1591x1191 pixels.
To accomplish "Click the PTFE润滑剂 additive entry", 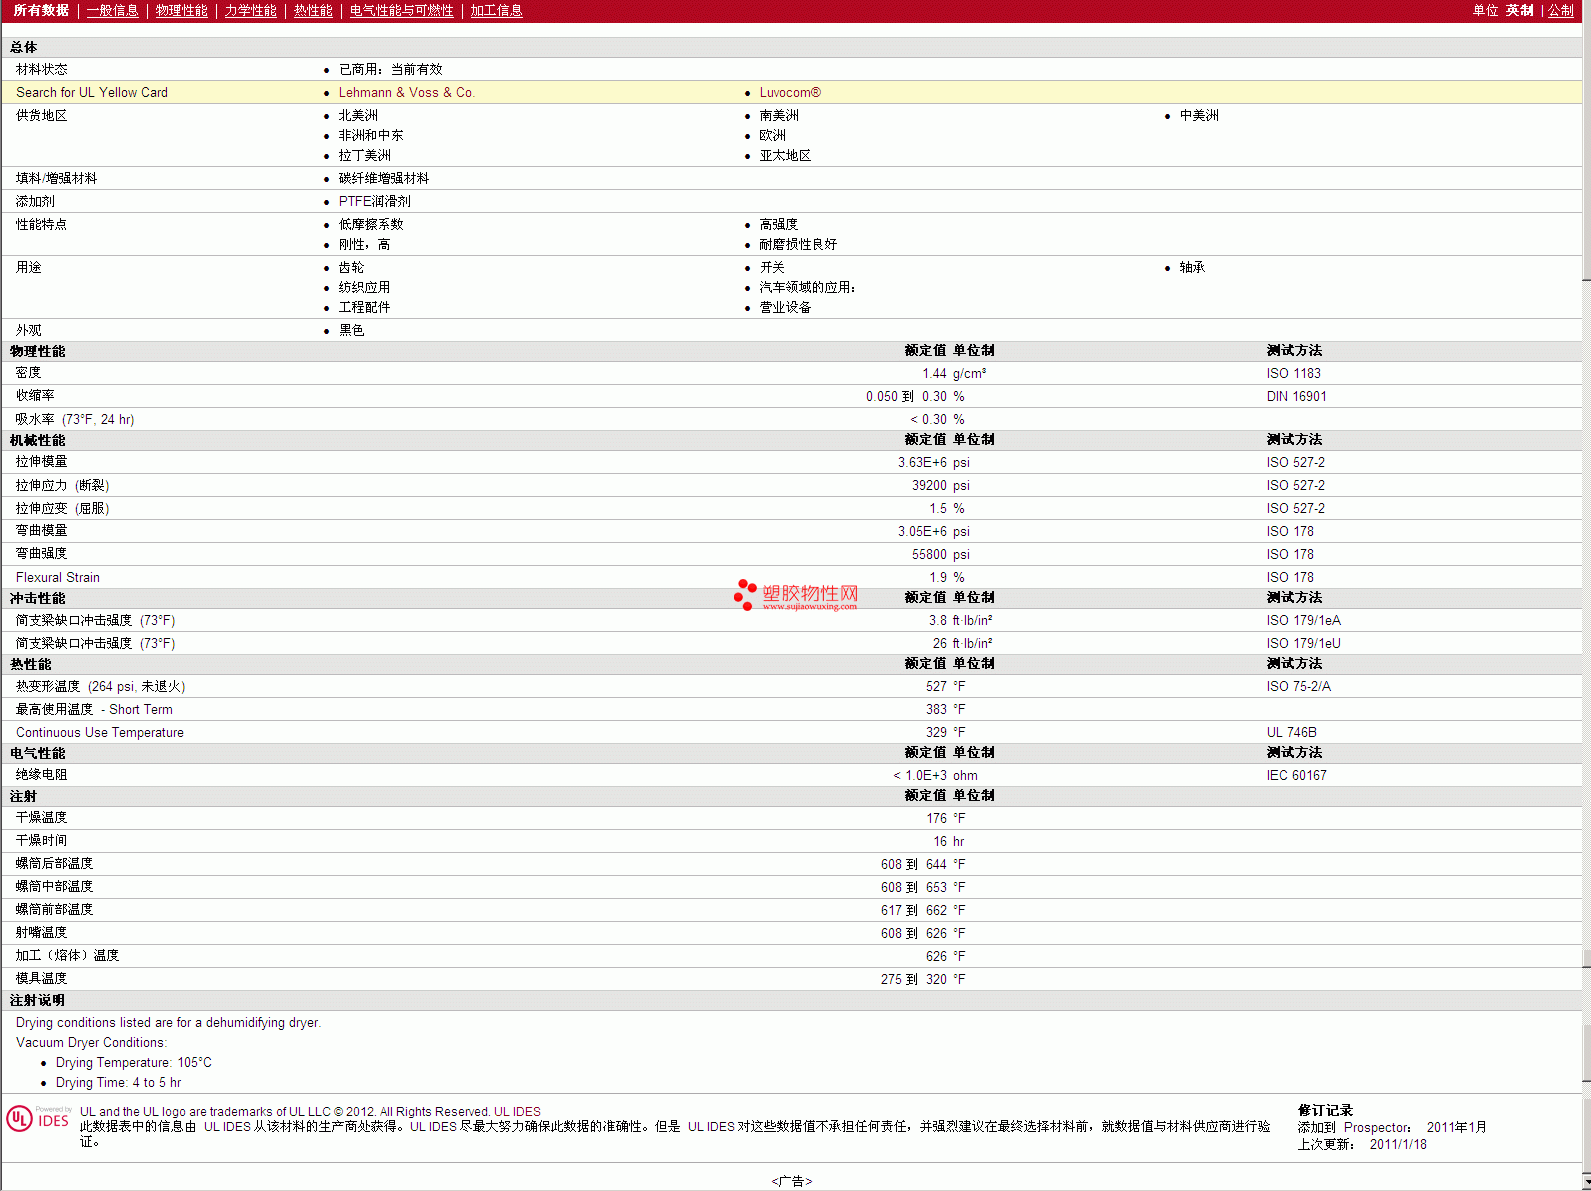I will (374, 201).
